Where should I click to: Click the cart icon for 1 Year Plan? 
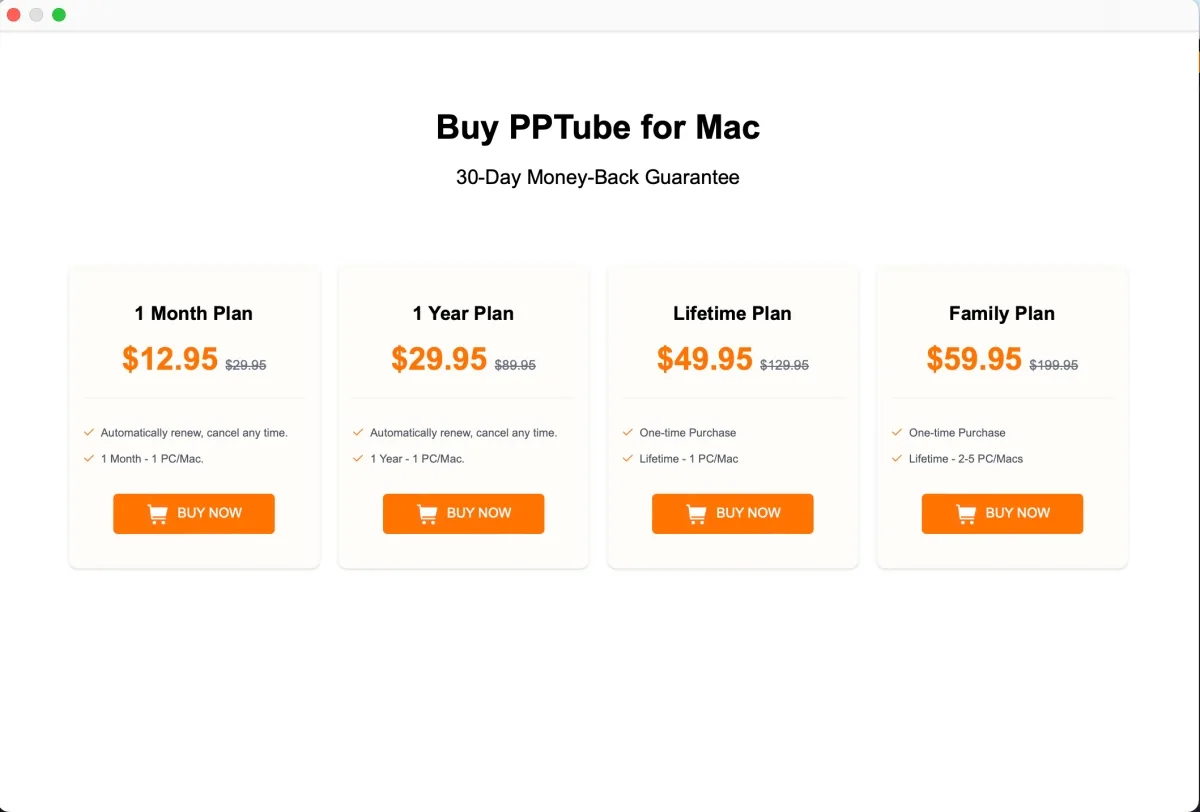427,514
